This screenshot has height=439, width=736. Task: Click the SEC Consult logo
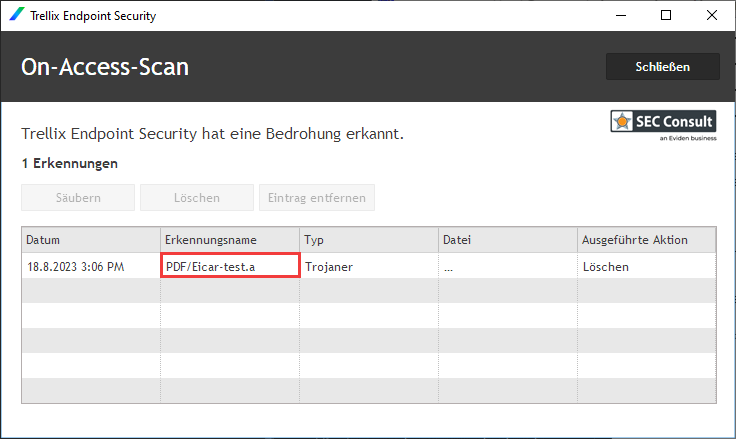point(663,124)
